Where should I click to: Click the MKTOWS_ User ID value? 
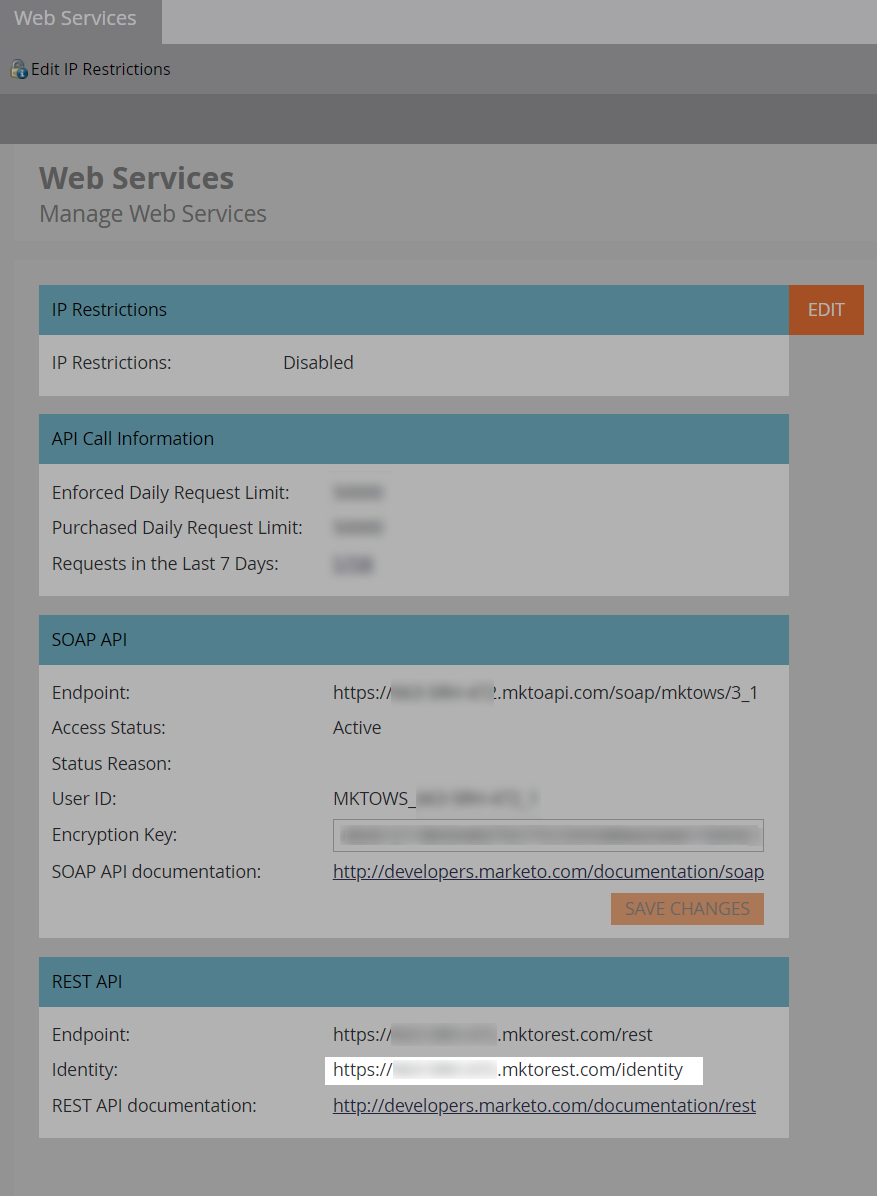[x=436, y=799]
